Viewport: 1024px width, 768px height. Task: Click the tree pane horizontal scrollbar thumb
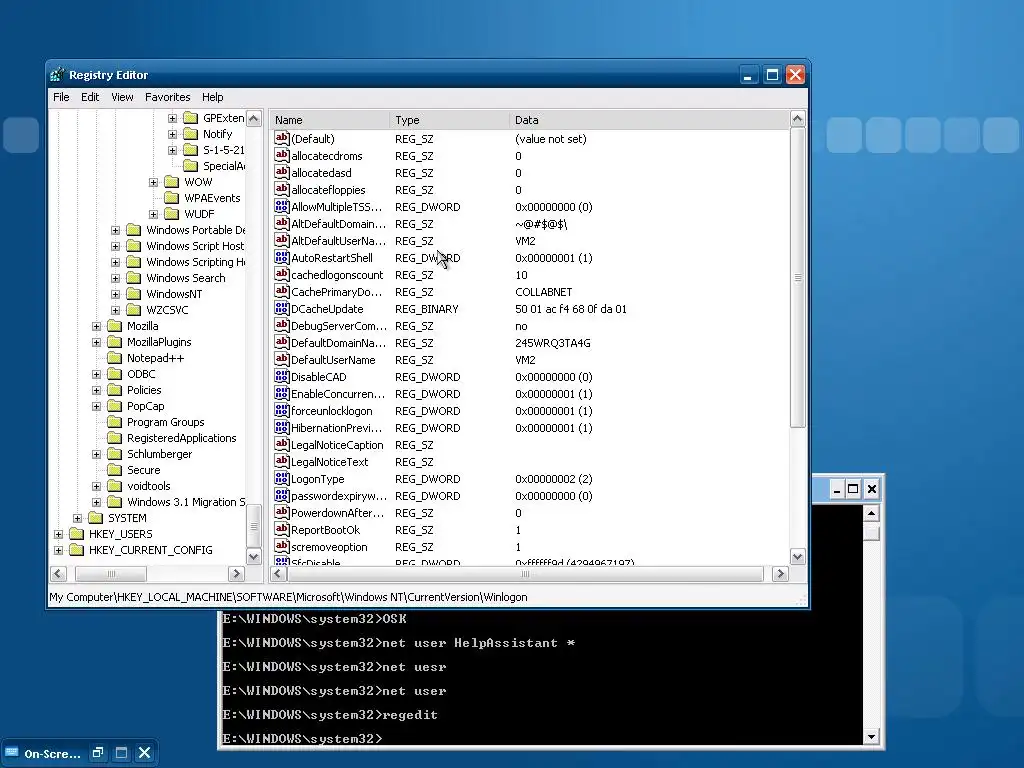pyautogui.click(x=111, y=574)
